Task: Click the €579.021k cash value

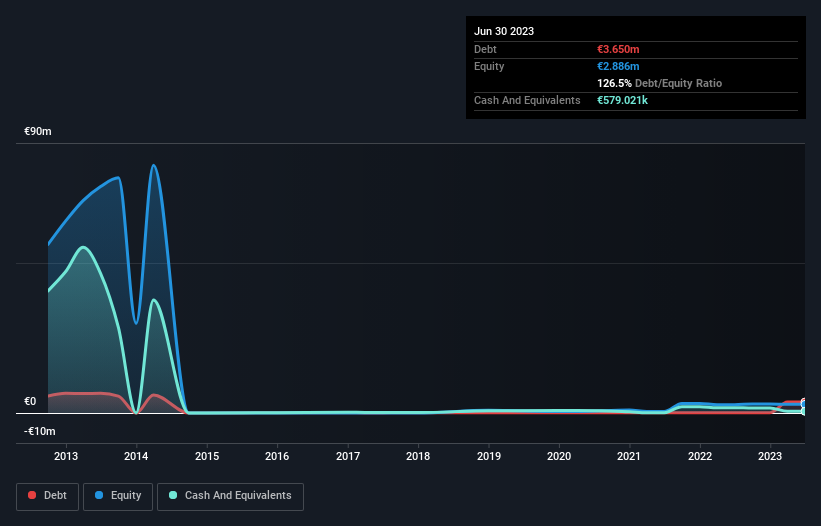Action: click(623, 100)
